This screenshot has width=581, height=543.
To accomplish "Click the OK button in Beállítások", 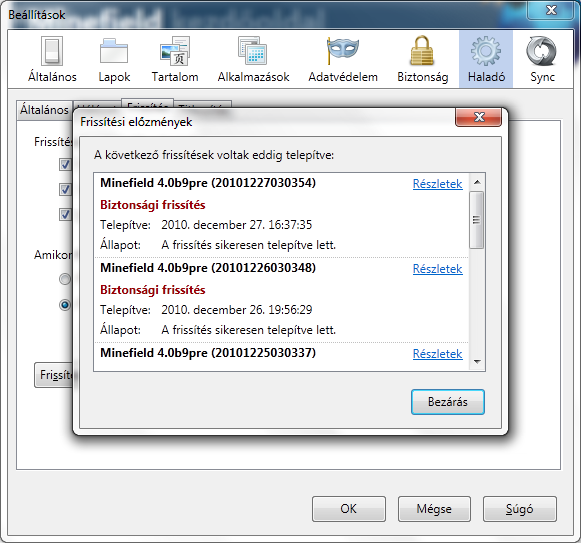I will coord(349,509).
